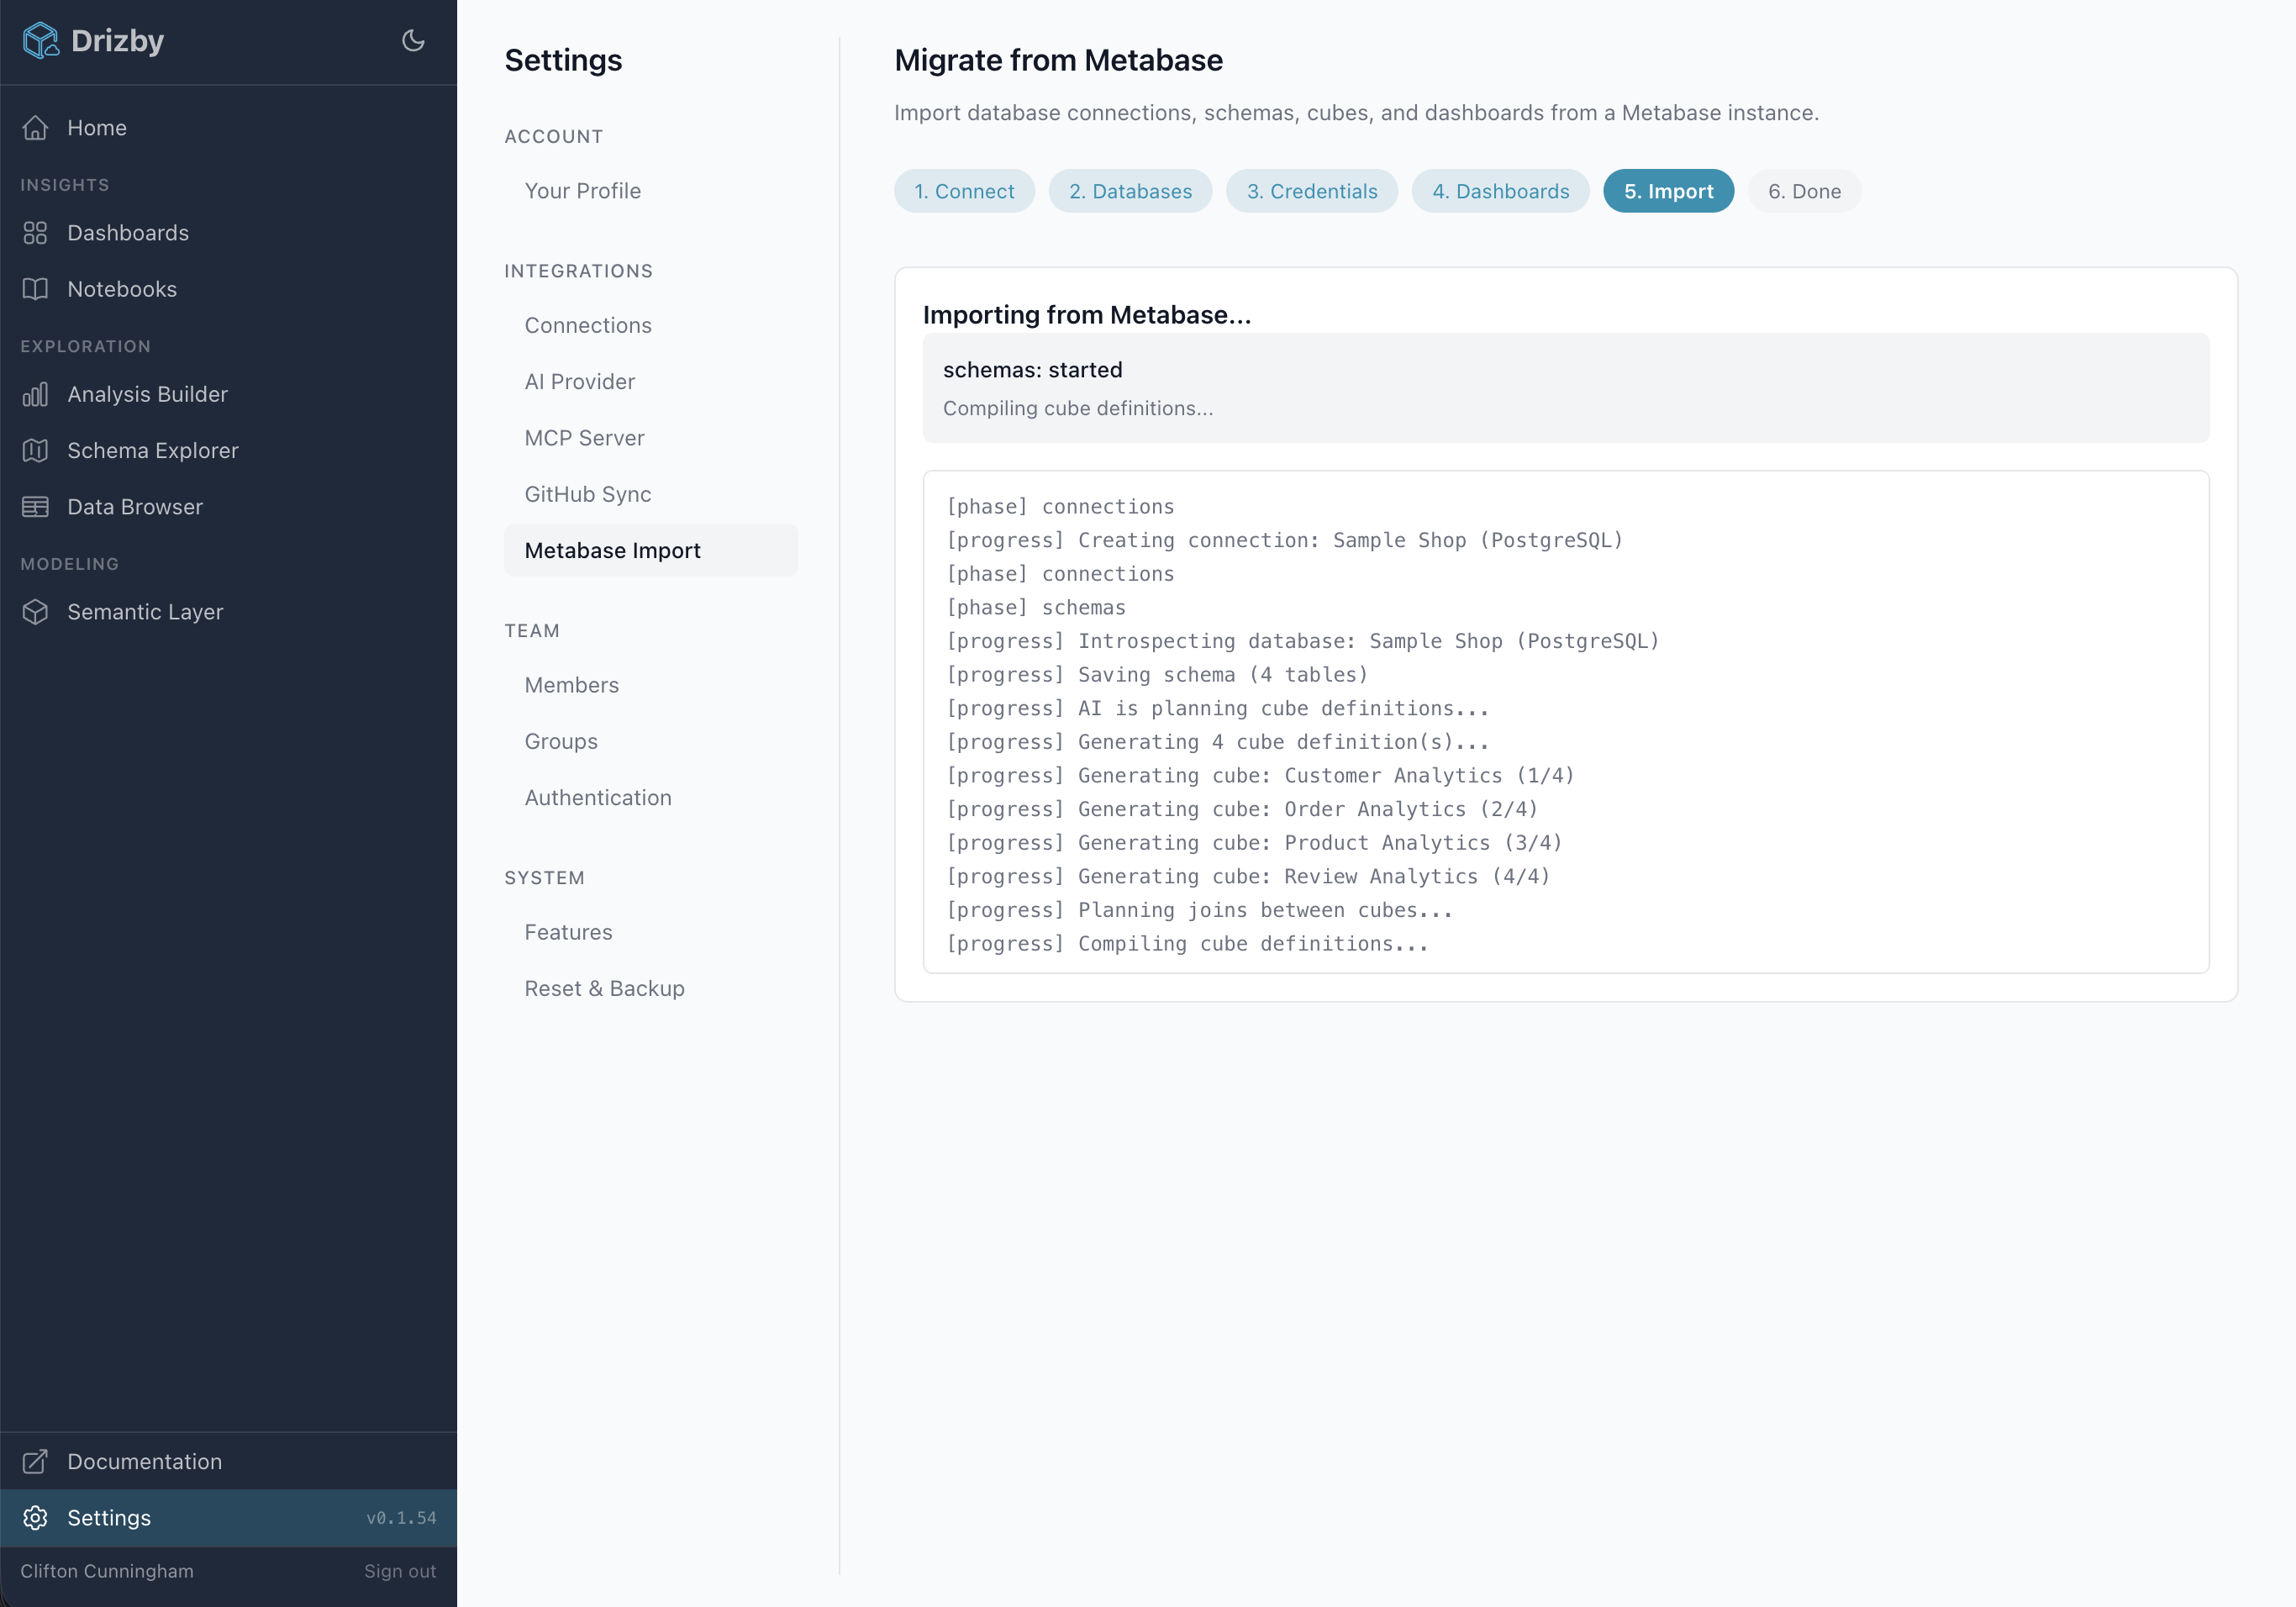Click the schemas started status banner

tap(1565, 388)
